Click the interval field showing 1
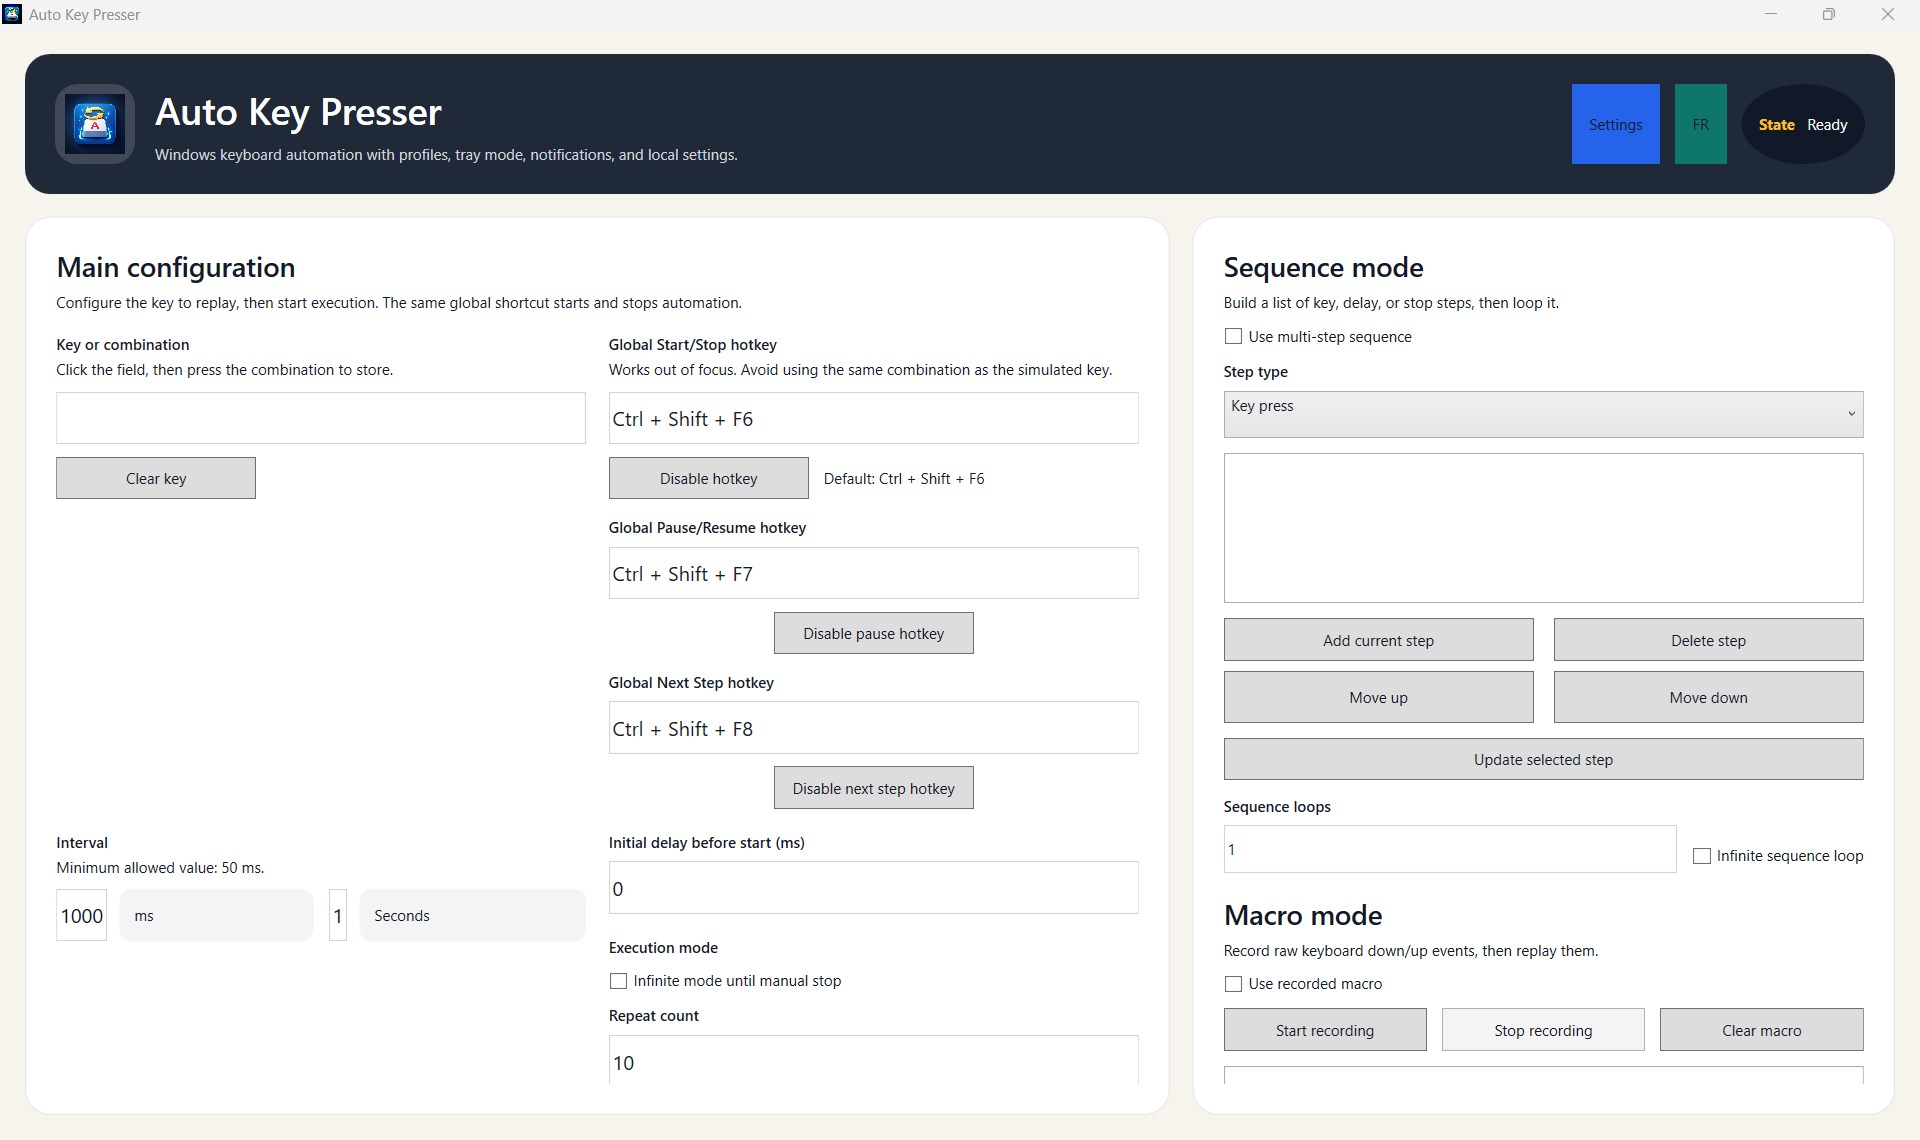This screenshot has width=1920, height=1140. (338, 915)
